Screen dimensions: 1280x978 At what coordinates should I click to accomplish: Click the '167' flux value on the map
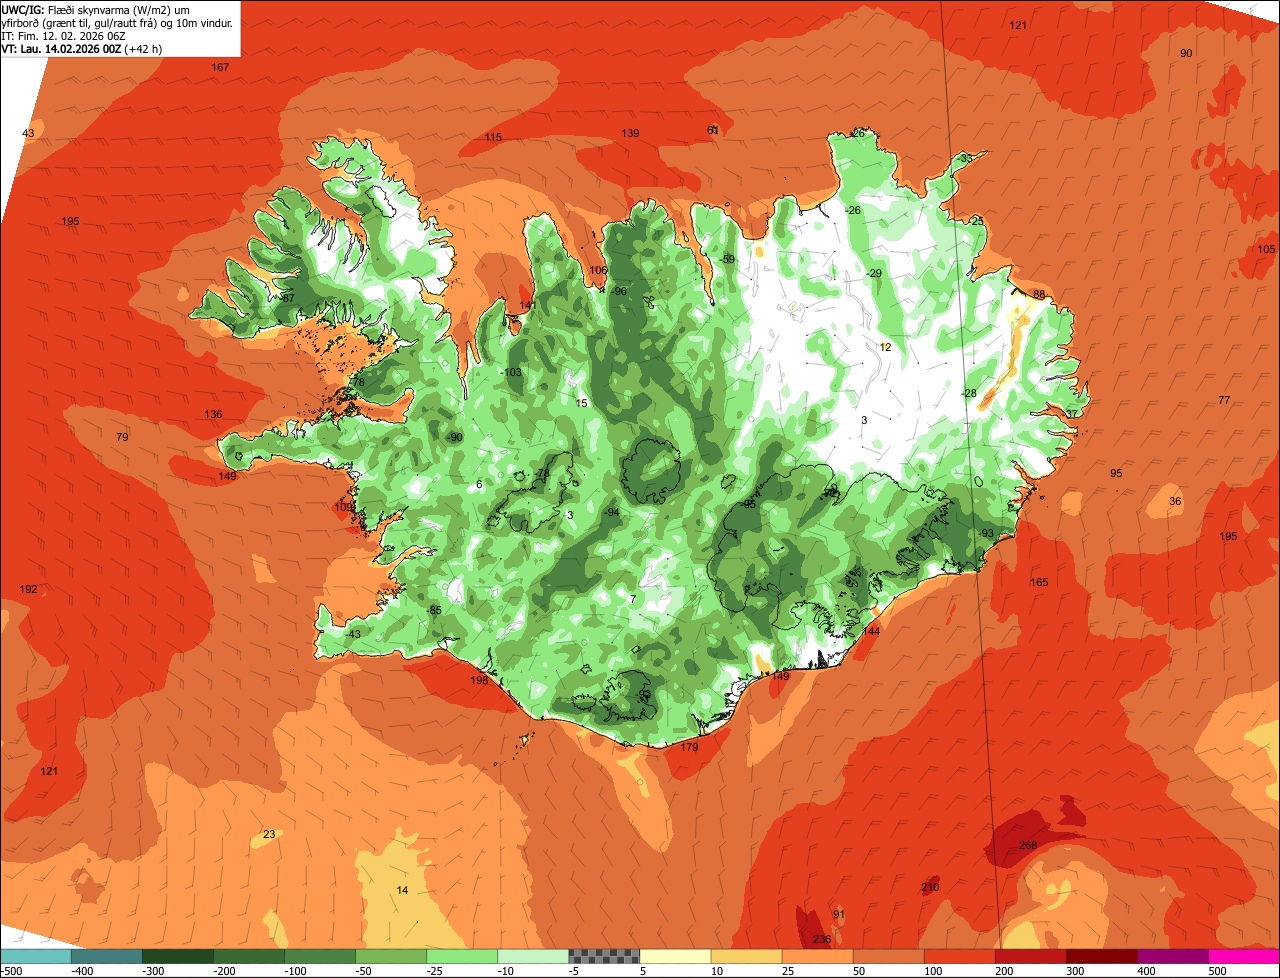pyautogui.click(x=220, y=67)
